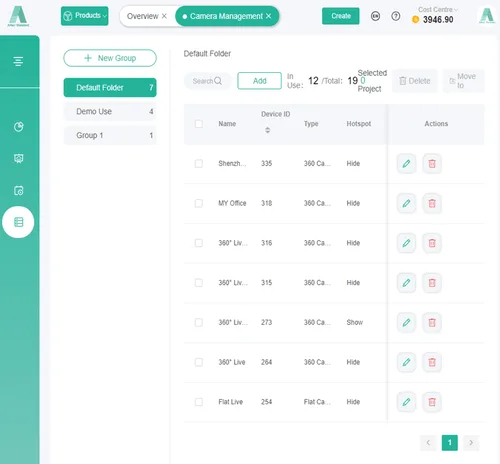Open the help question mark icon
The width and height of the screenshot is (500, 464).
click(396, 16)
